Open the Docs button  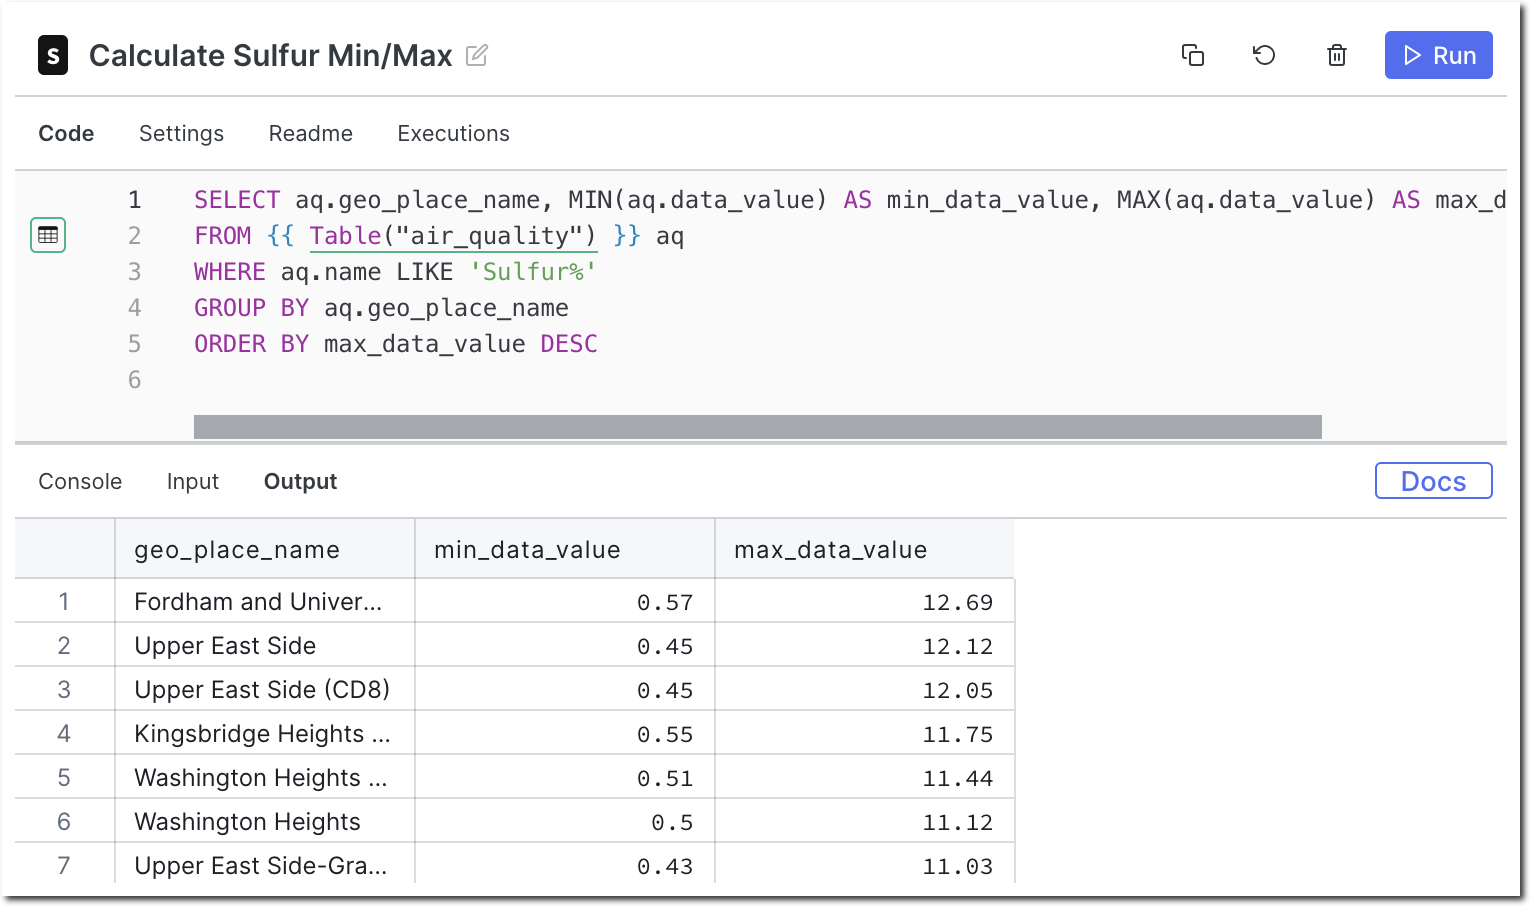[x=1433, y=481]
